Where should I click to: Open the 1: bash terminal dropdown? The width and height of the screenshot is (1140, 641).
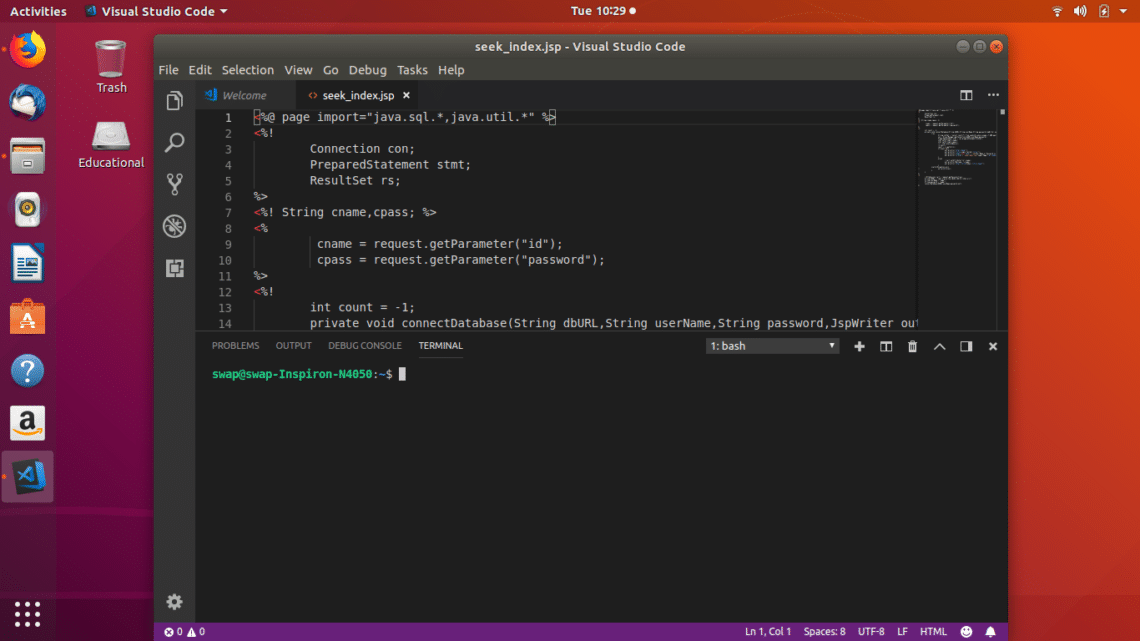pyautogui.click(x=772, y=346)
